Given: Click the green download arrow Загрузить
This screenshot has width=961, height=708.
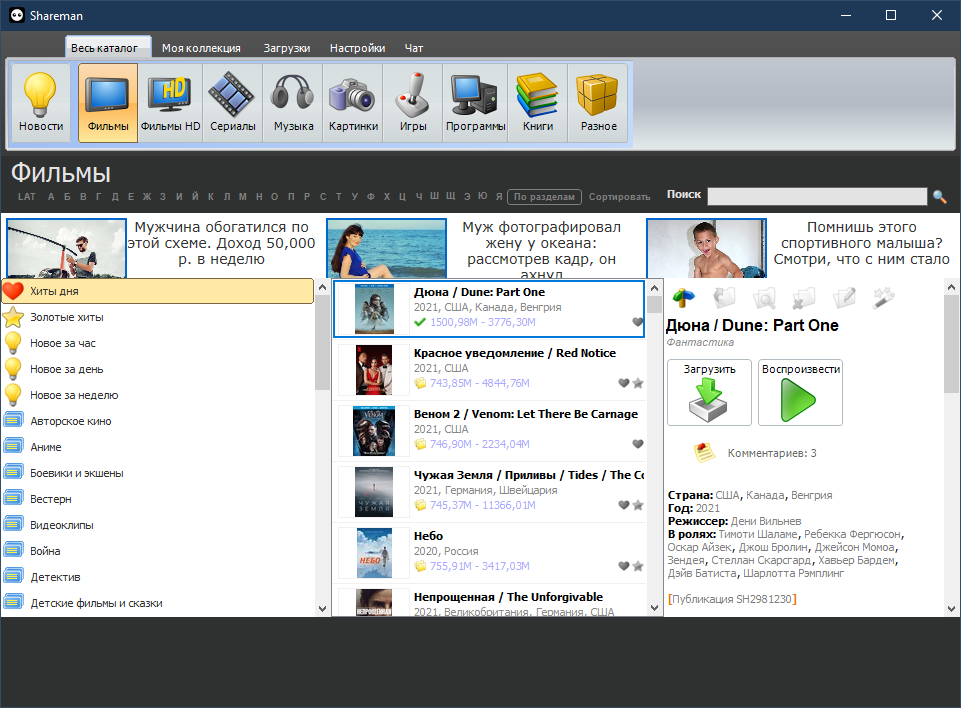Looking at the screenshot, I should (x=709, y=392).
